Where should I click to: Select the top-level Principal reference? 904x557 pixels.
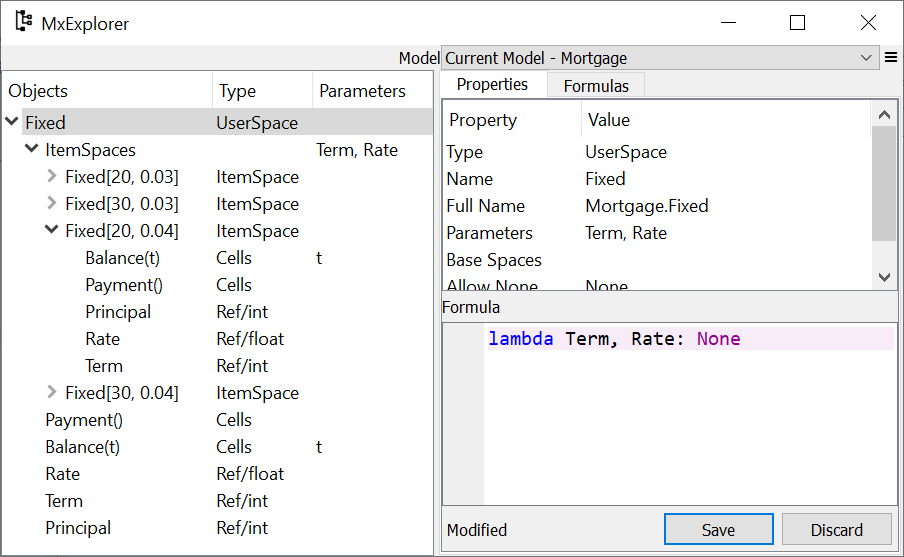(x=78, y=528)
